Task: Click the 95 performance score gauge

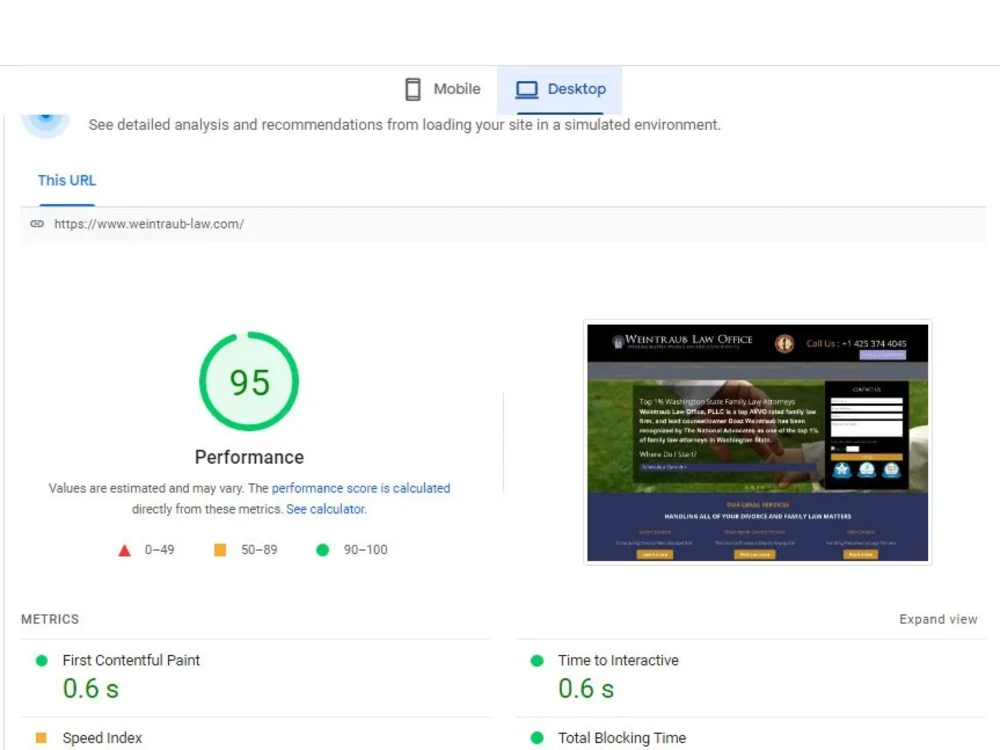Action: point(249,381)
